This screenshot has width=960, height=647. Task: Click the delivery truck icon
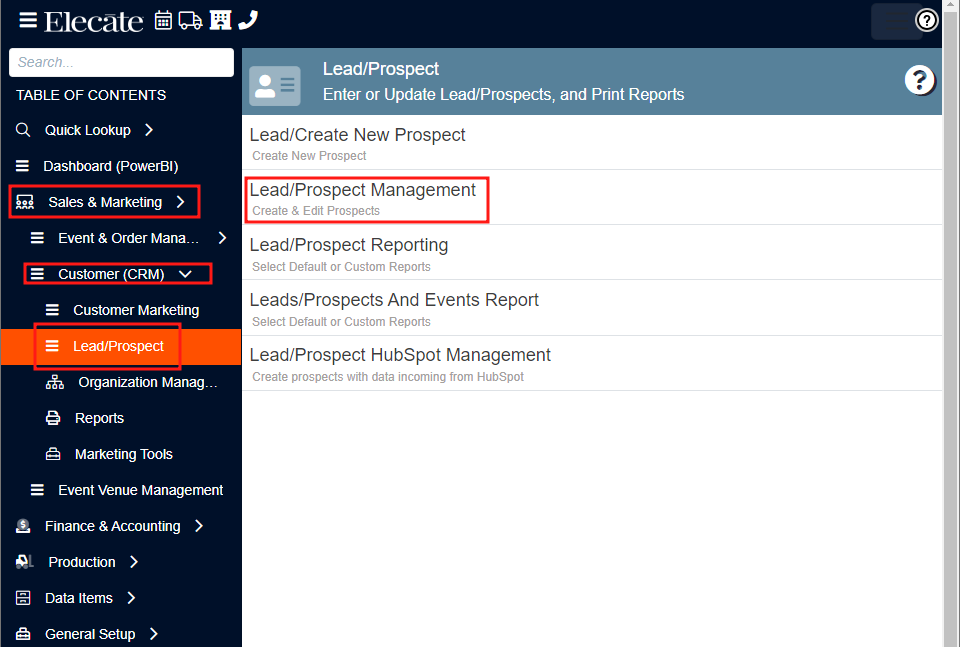click(190, 19)
